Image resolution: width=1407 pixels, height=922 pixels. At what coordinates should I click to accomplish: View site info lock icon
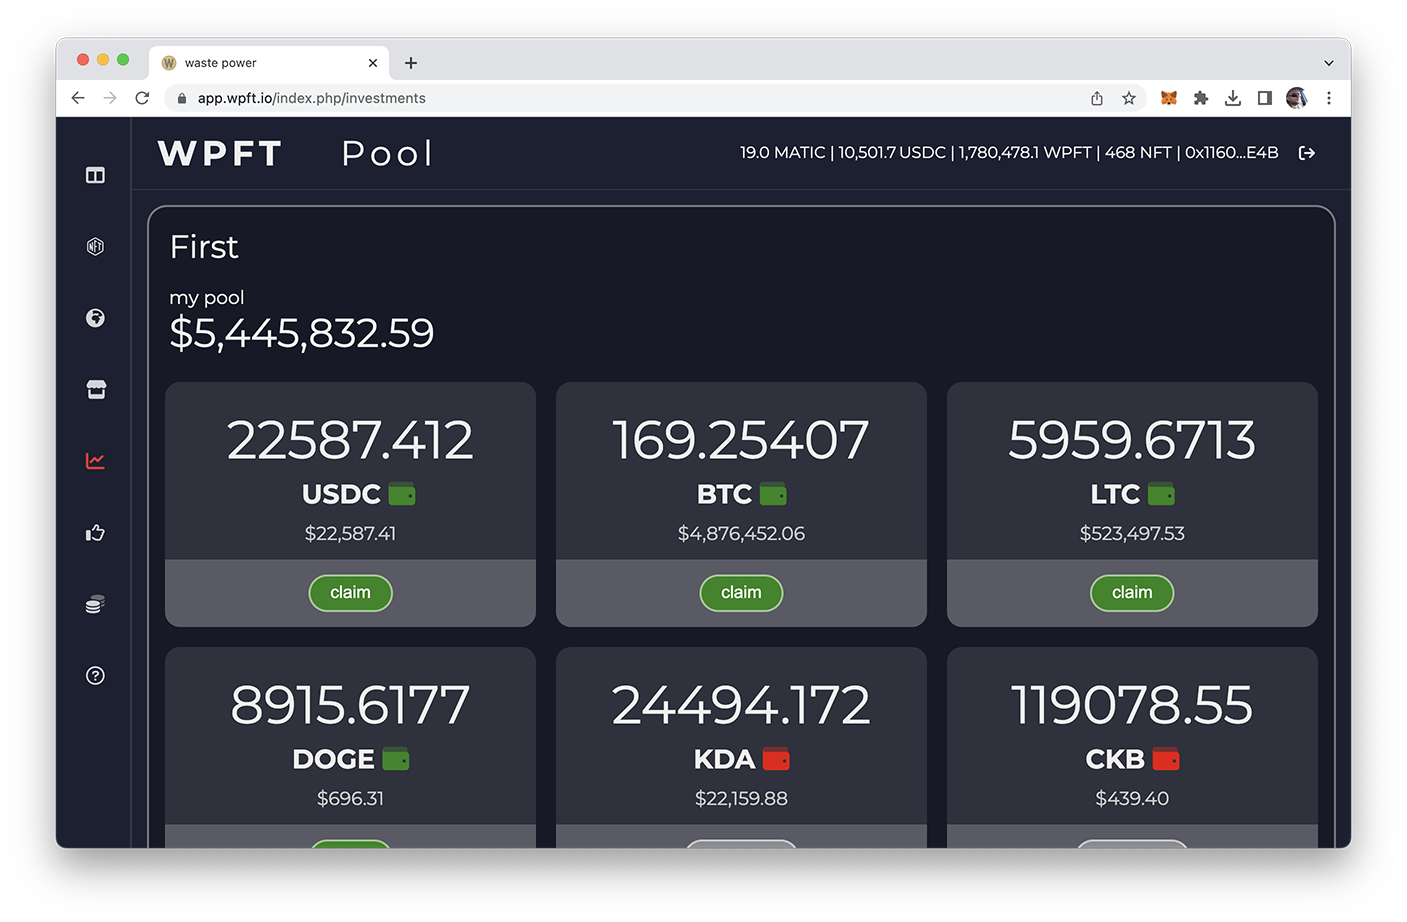tap(182, 98)
